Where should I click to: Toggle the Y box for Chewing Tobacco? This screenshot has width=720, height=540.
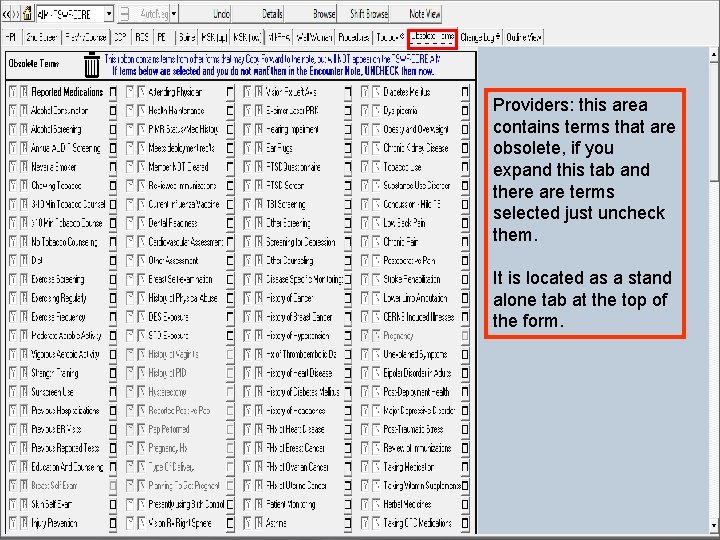click(13, 186)
